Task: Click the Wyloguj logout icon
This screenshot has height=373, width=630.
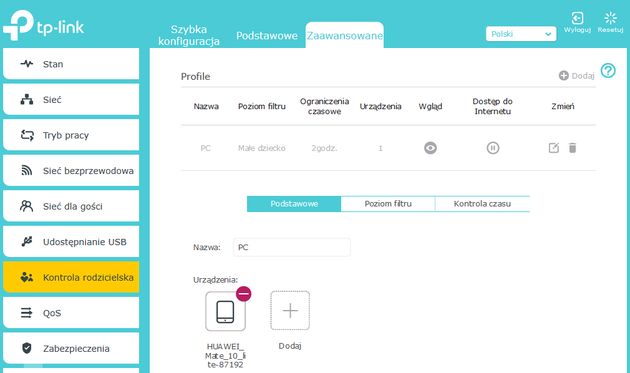Action: 577,18
